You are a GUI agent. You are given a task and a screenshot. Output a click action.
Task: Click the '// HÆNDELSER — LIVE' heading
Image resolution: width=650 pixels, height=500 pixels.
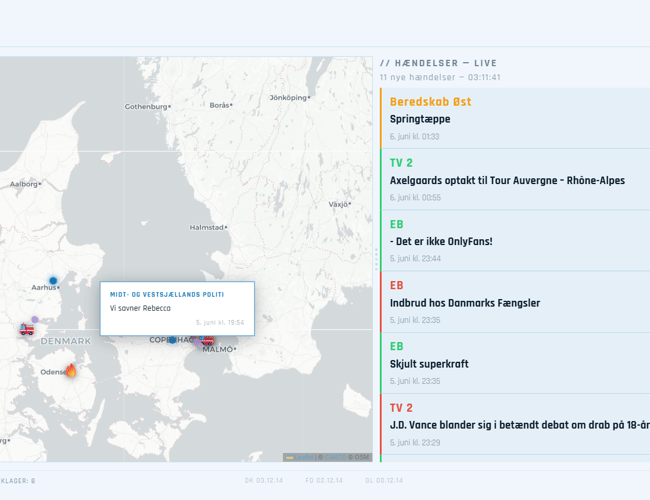[x=438, y=63]
